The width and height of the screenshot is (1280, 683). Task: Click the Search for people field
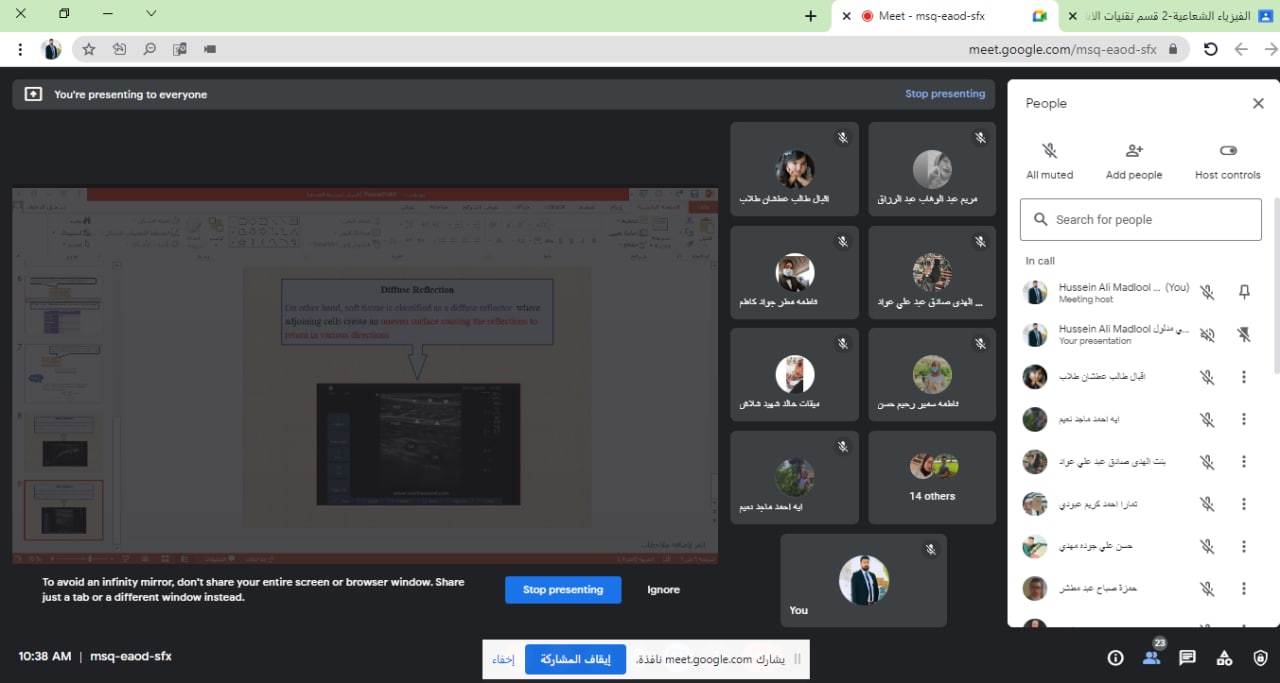click(x=1140, y=219)
